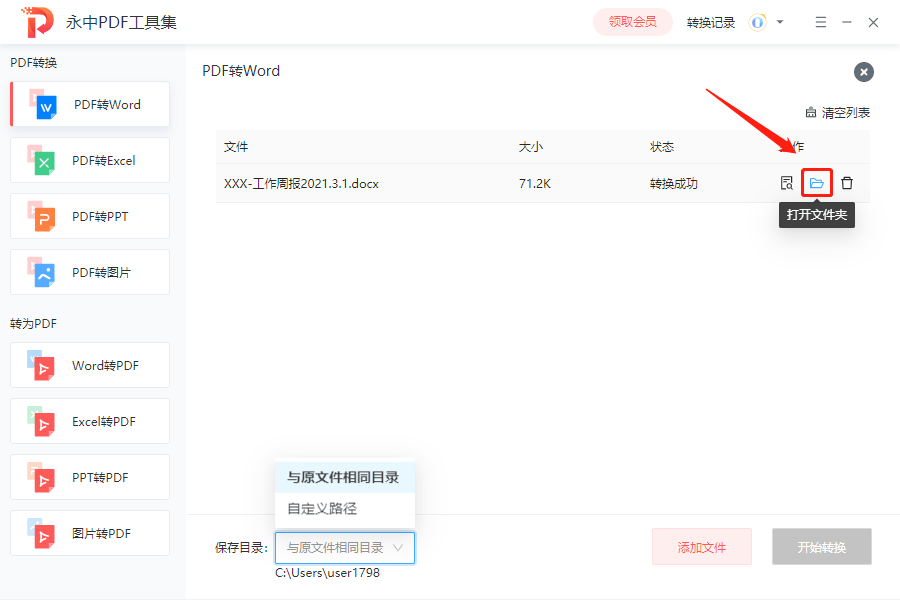Select the Word转PDF tool icon
This screenshot has width=900, height=600.
pyautogui.click(x=44, y=365)
